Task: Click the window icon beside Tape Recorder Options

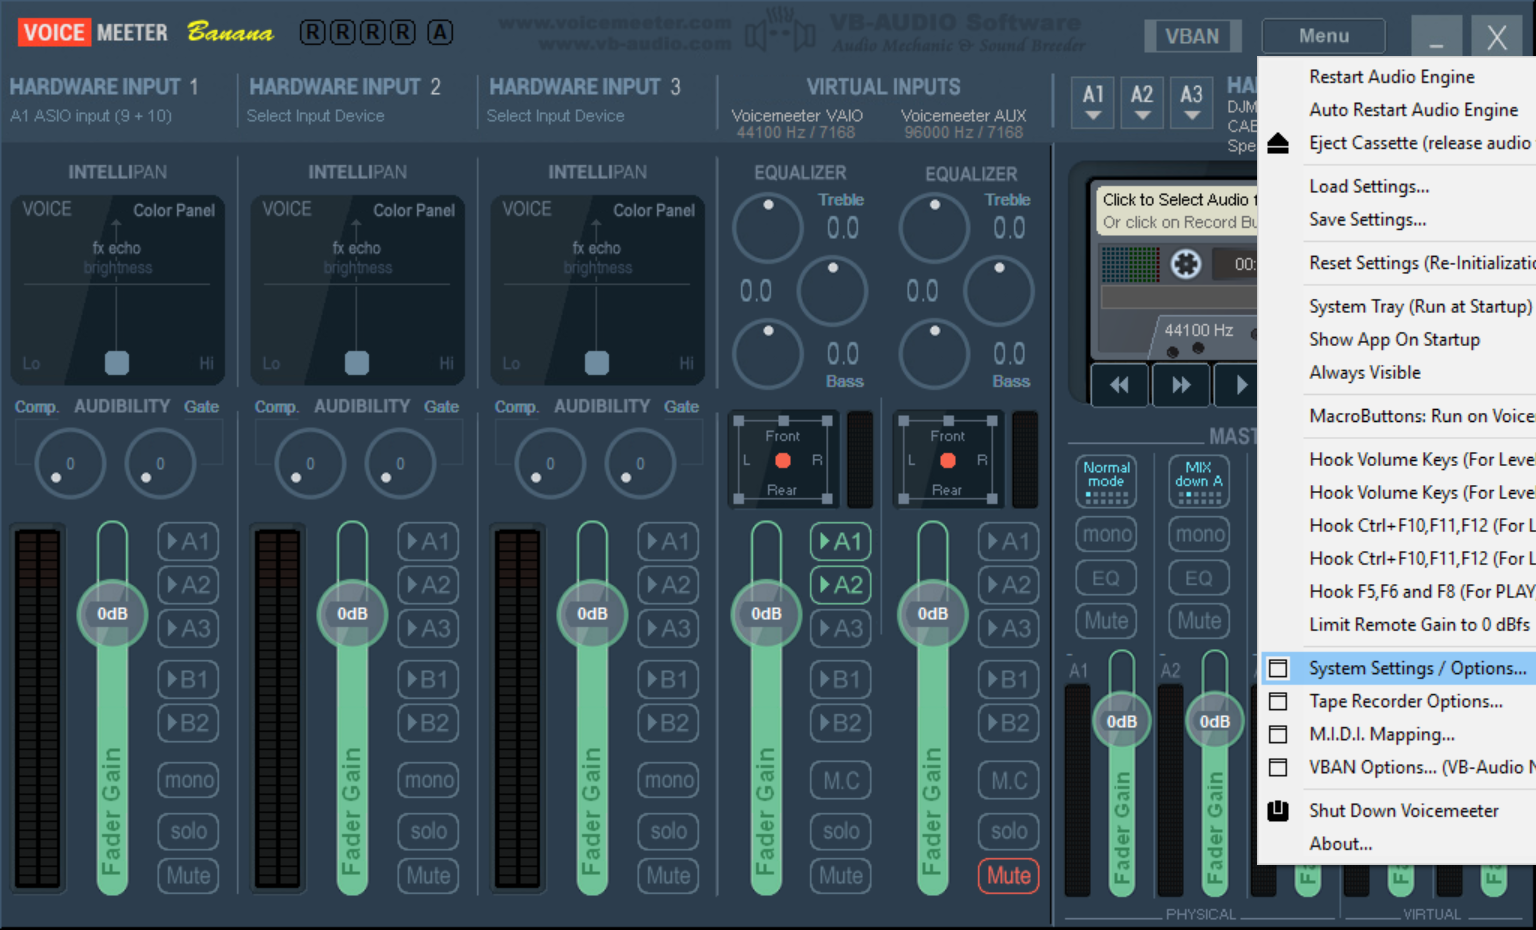Action: point(1278,701)
